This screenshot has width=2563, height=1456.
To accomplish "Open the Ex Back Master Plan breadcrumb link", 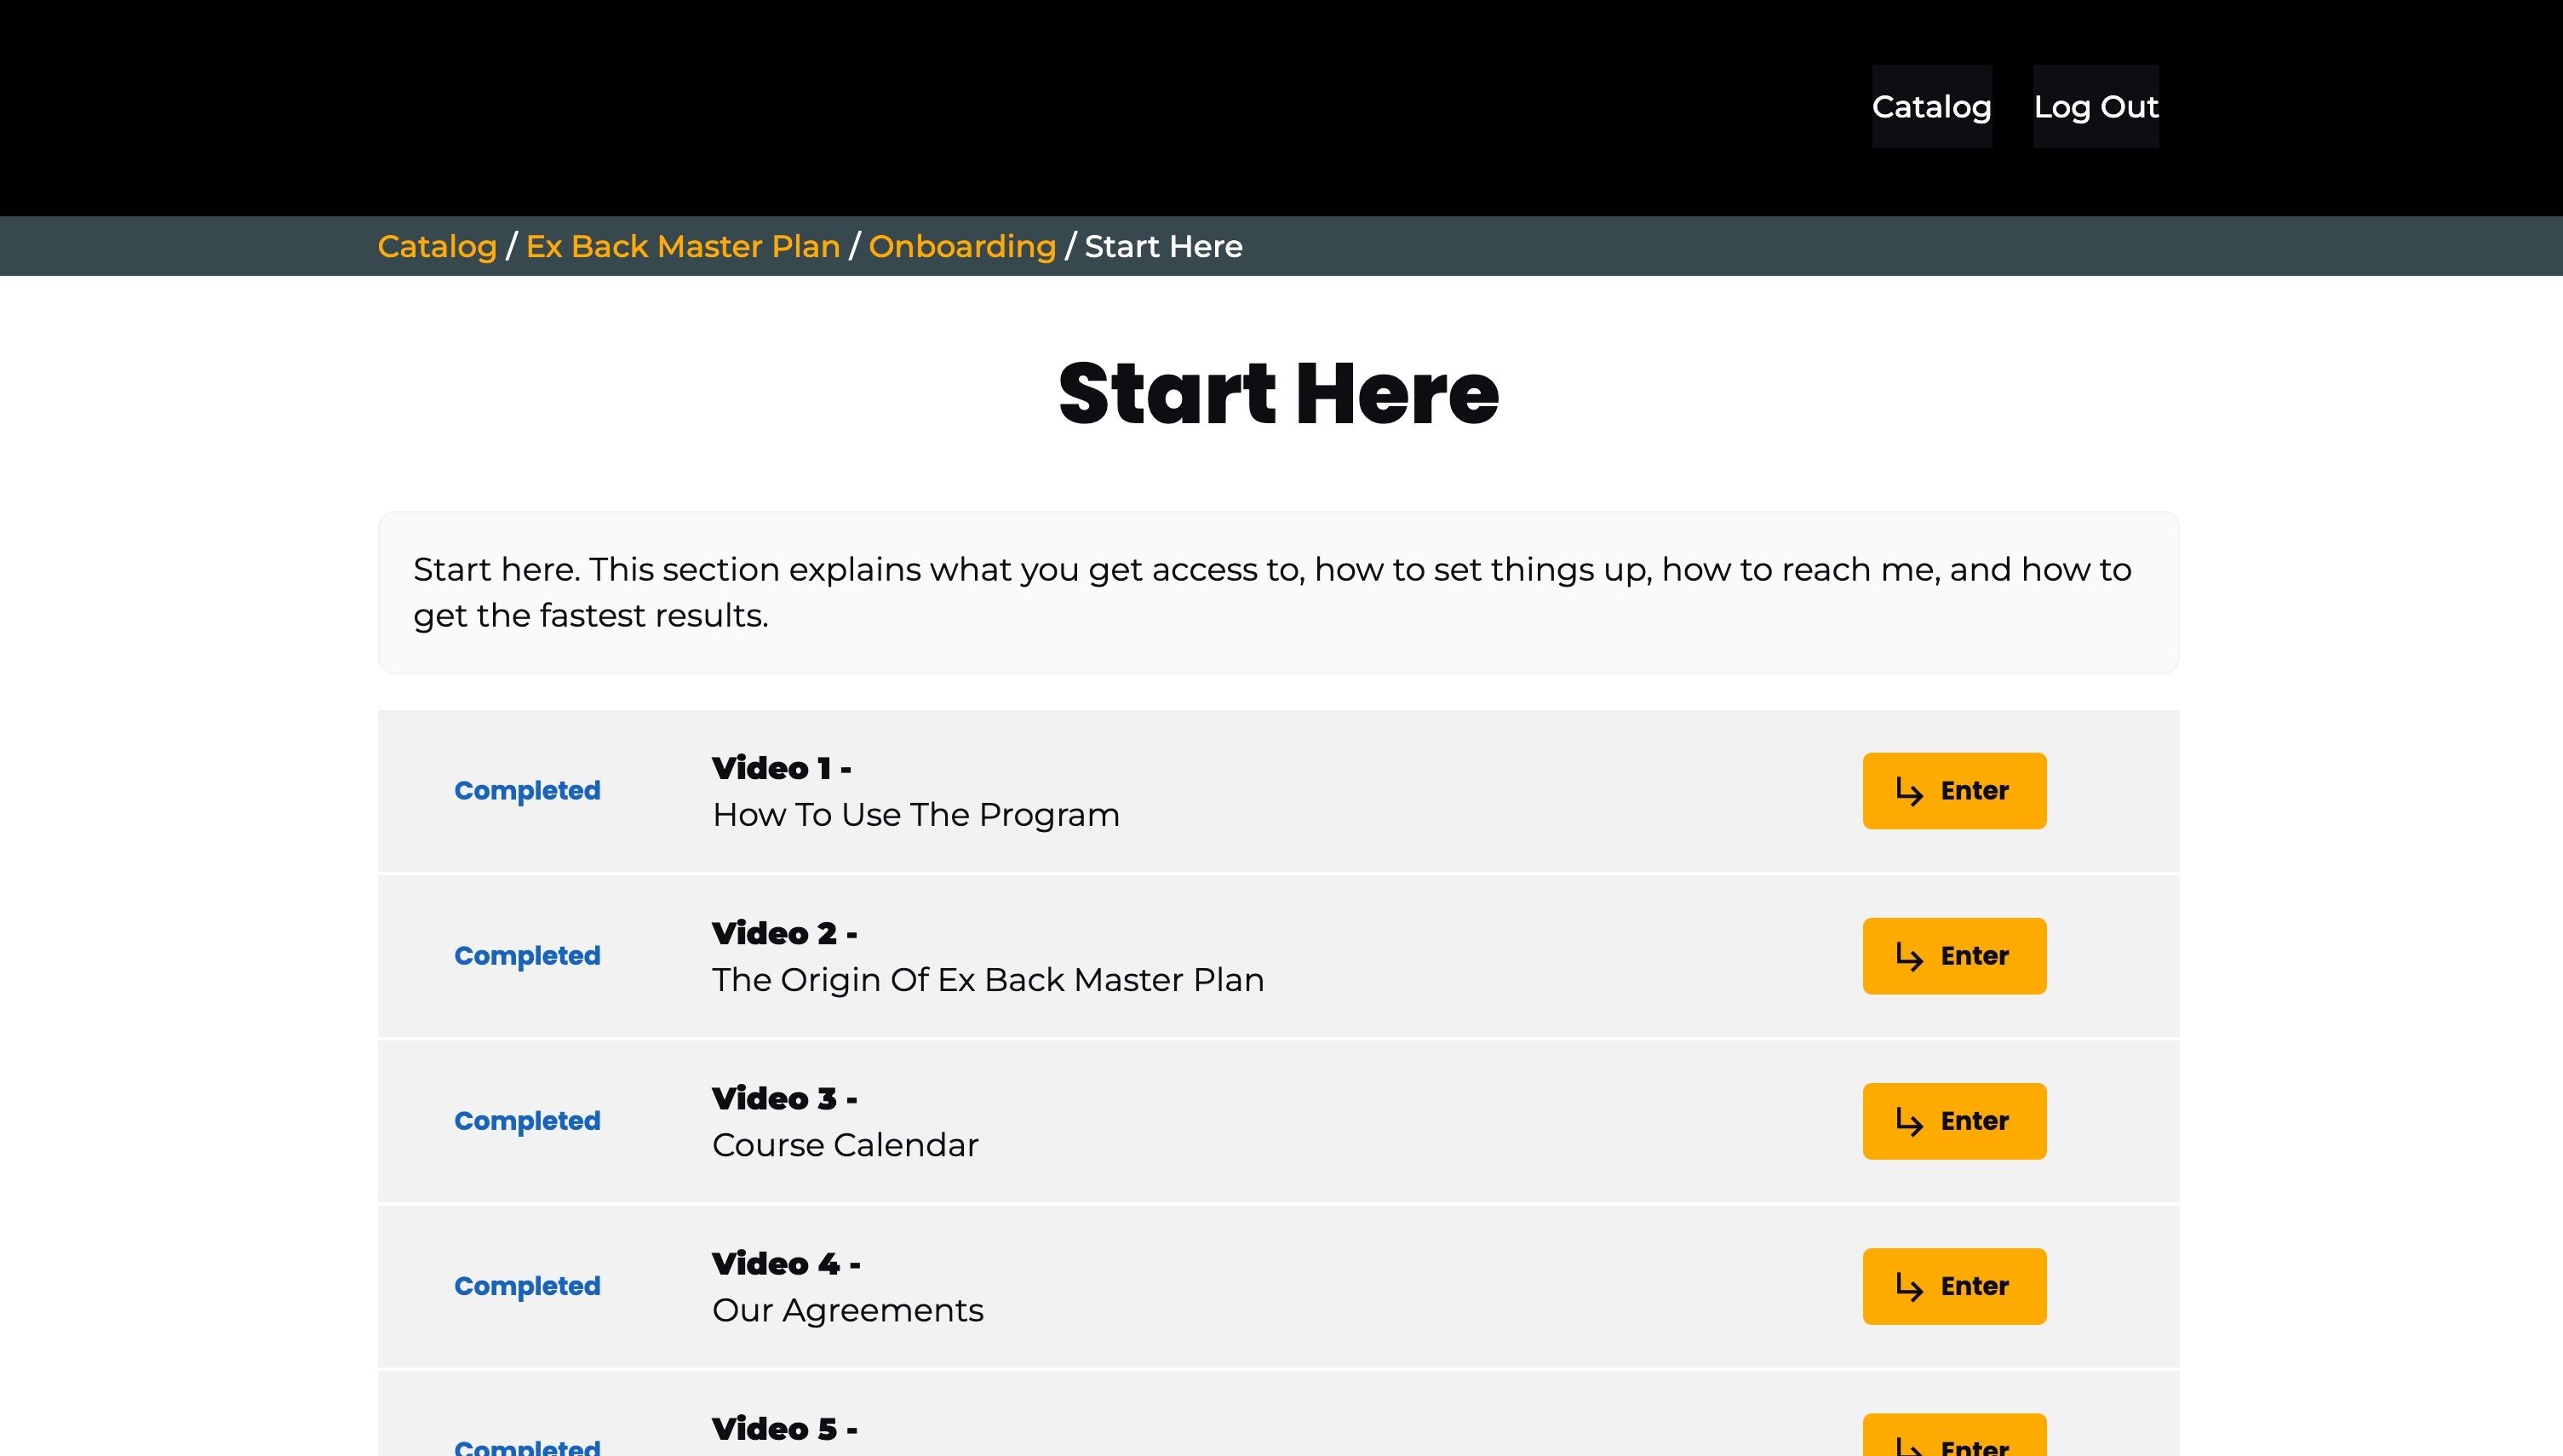I will (683, 247).
